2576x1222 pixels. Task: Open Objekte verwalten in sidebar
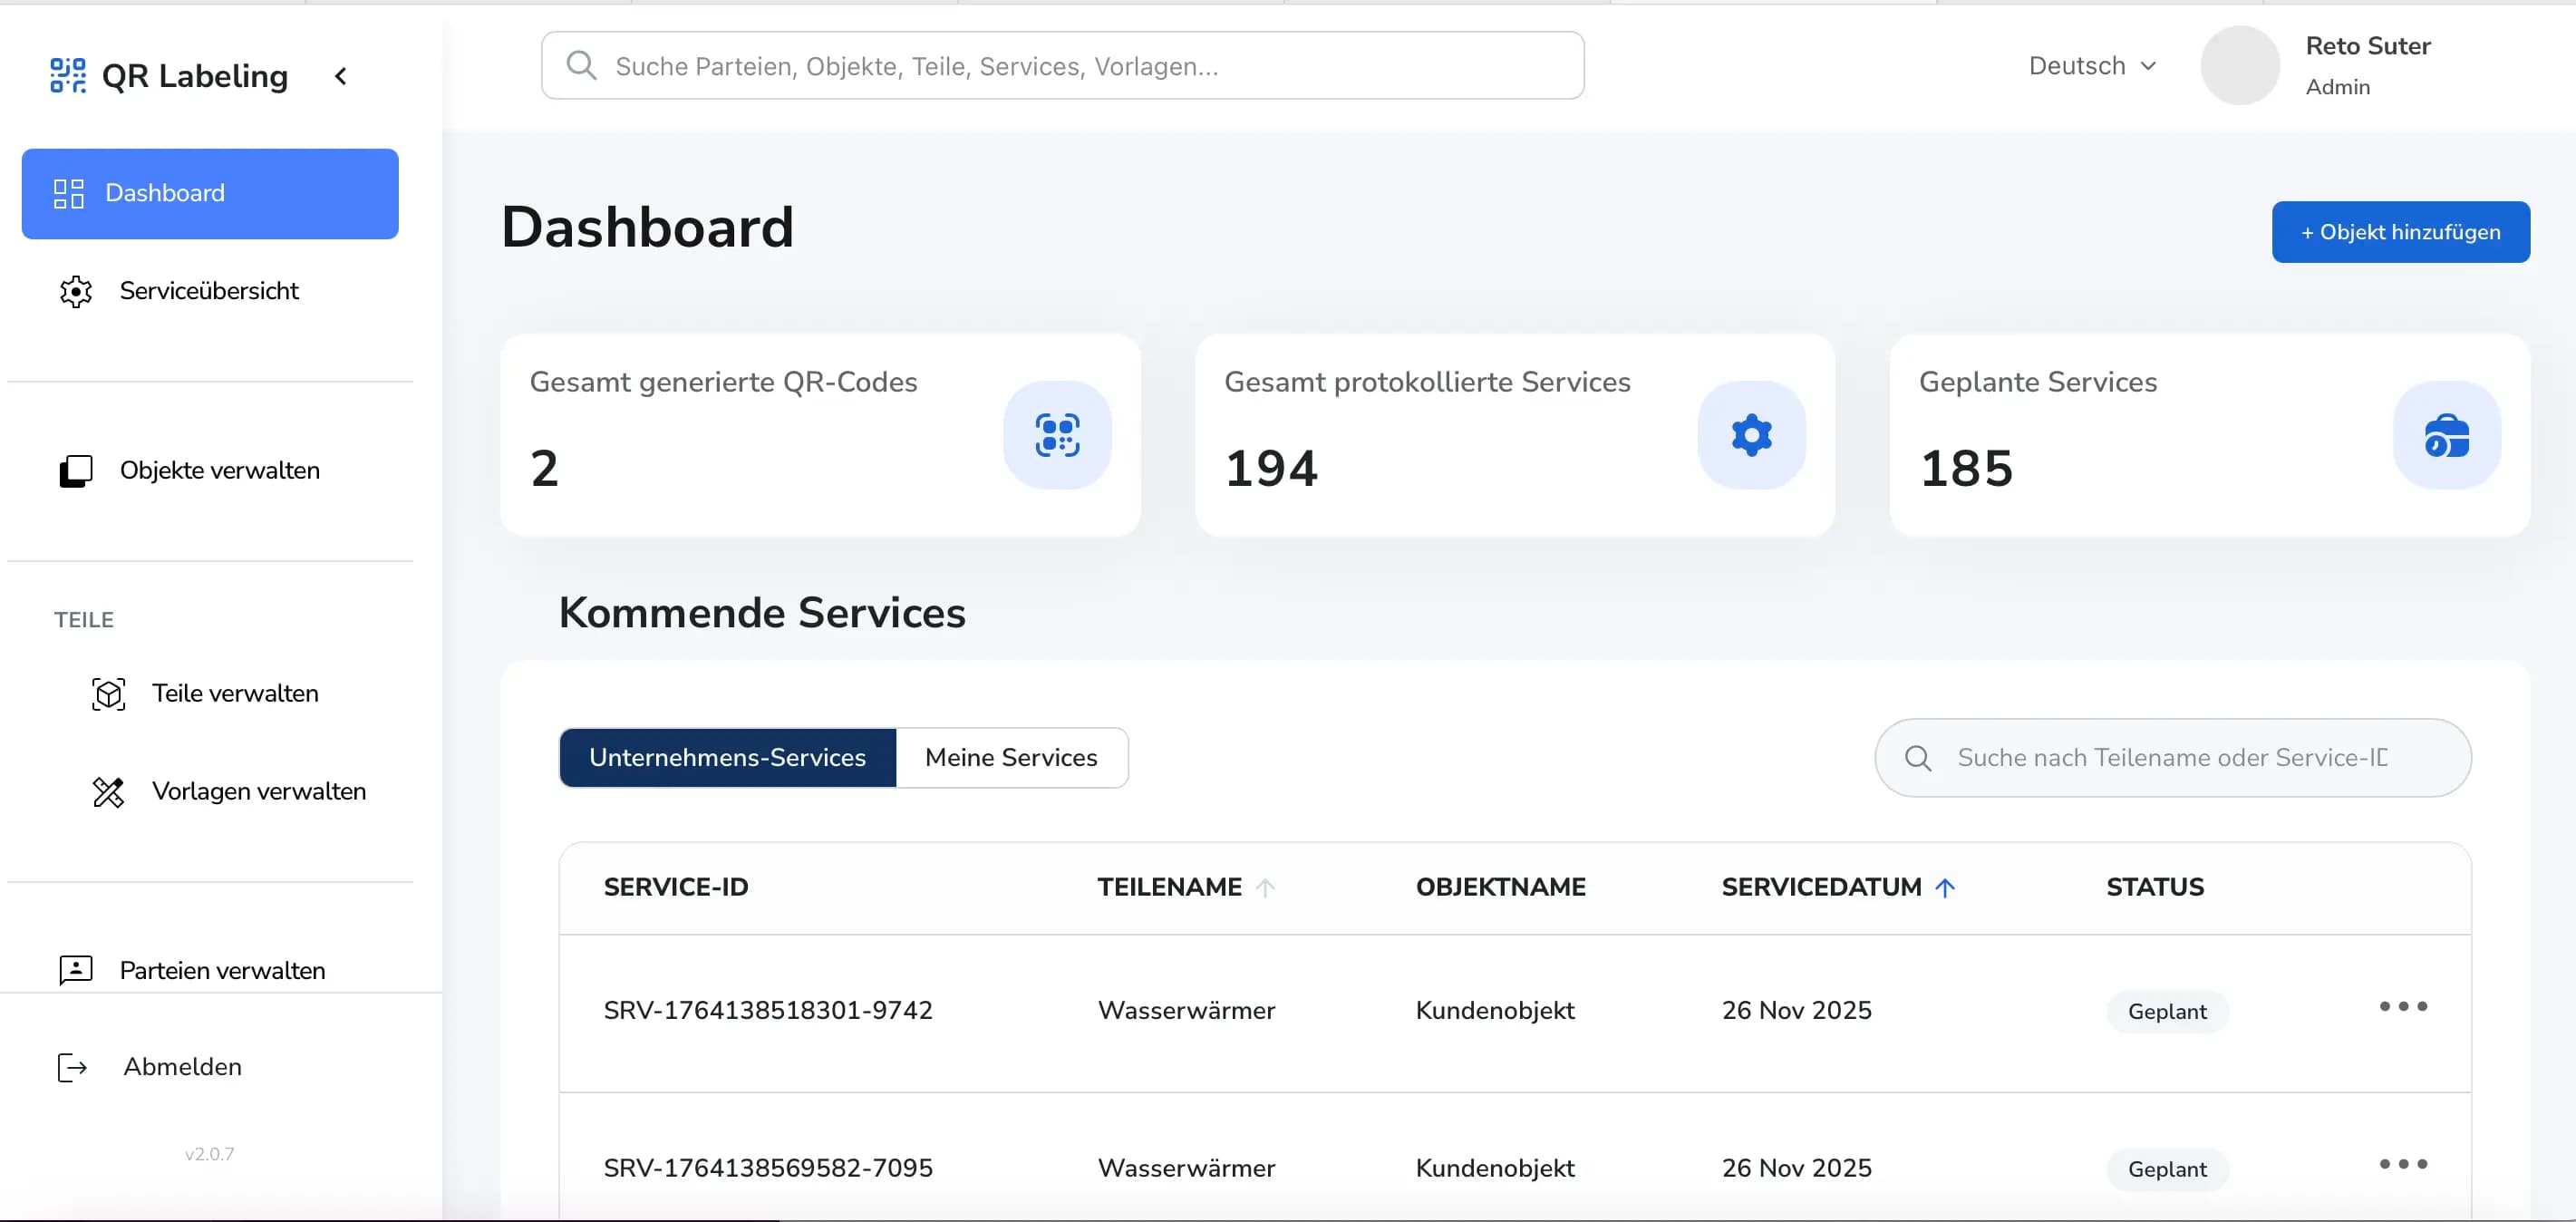tap(219, 470)
